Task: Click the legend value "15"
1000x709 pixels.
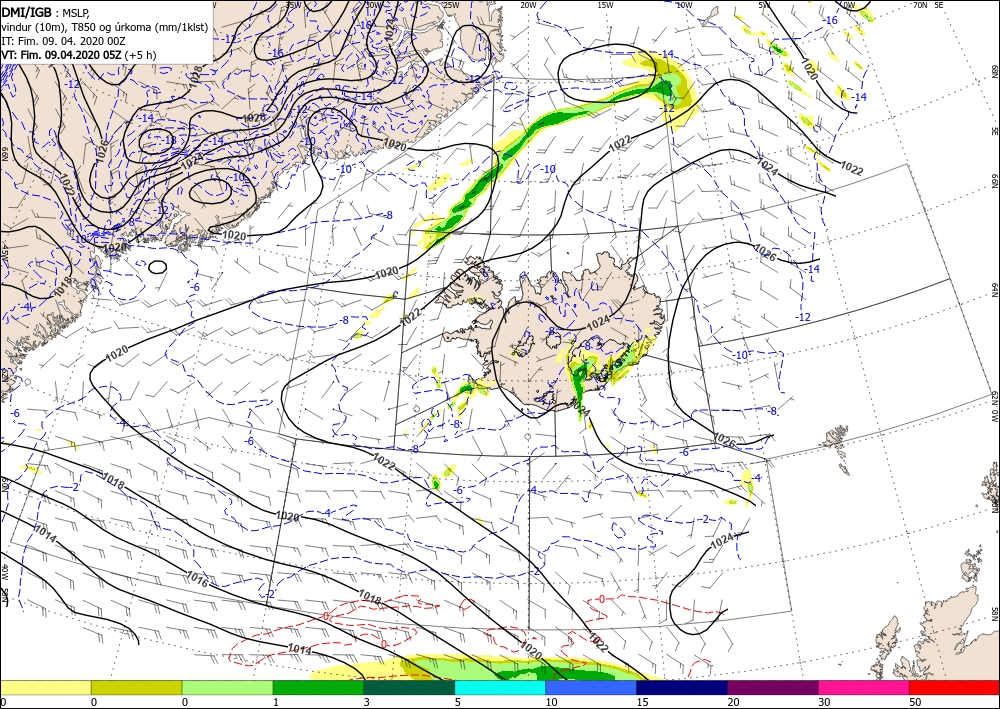Action: click(x=642, y=702)
